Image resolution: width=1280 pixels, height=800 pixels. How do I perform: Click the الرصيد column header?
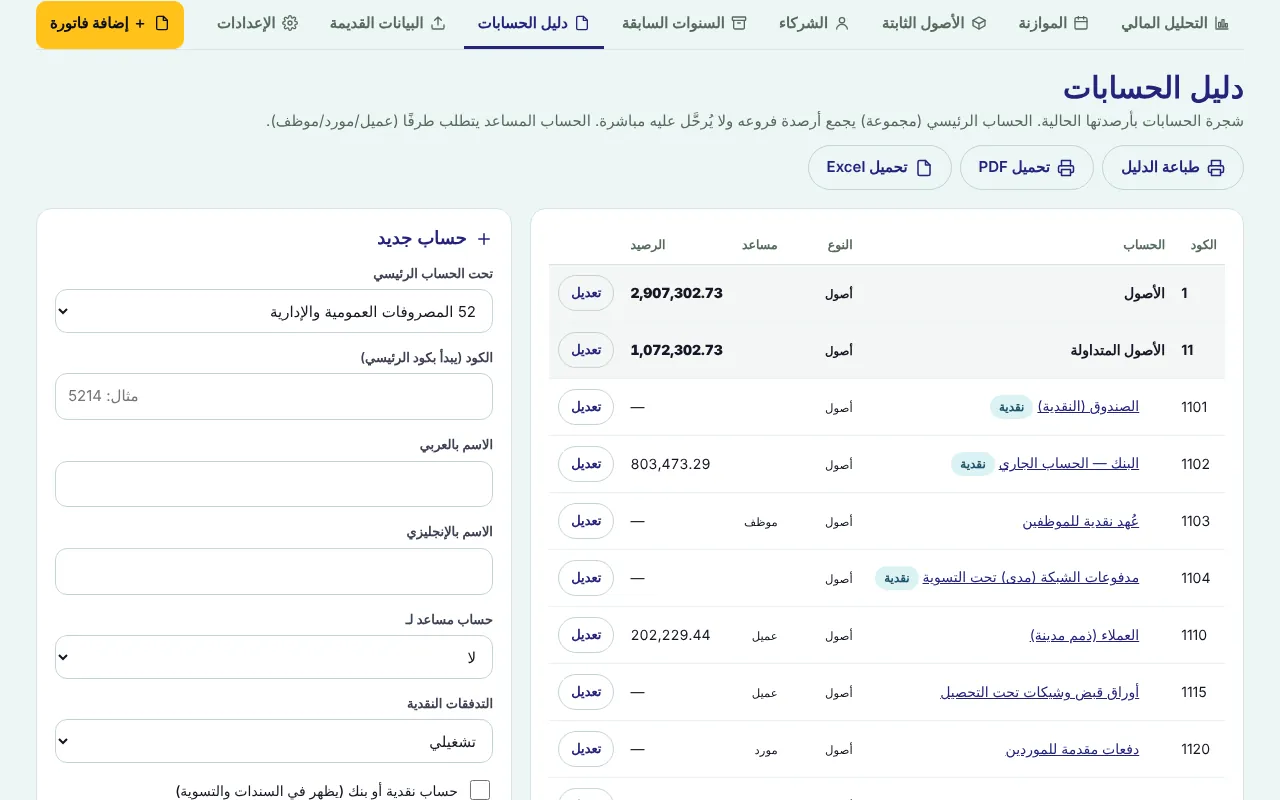coord(648,245)
